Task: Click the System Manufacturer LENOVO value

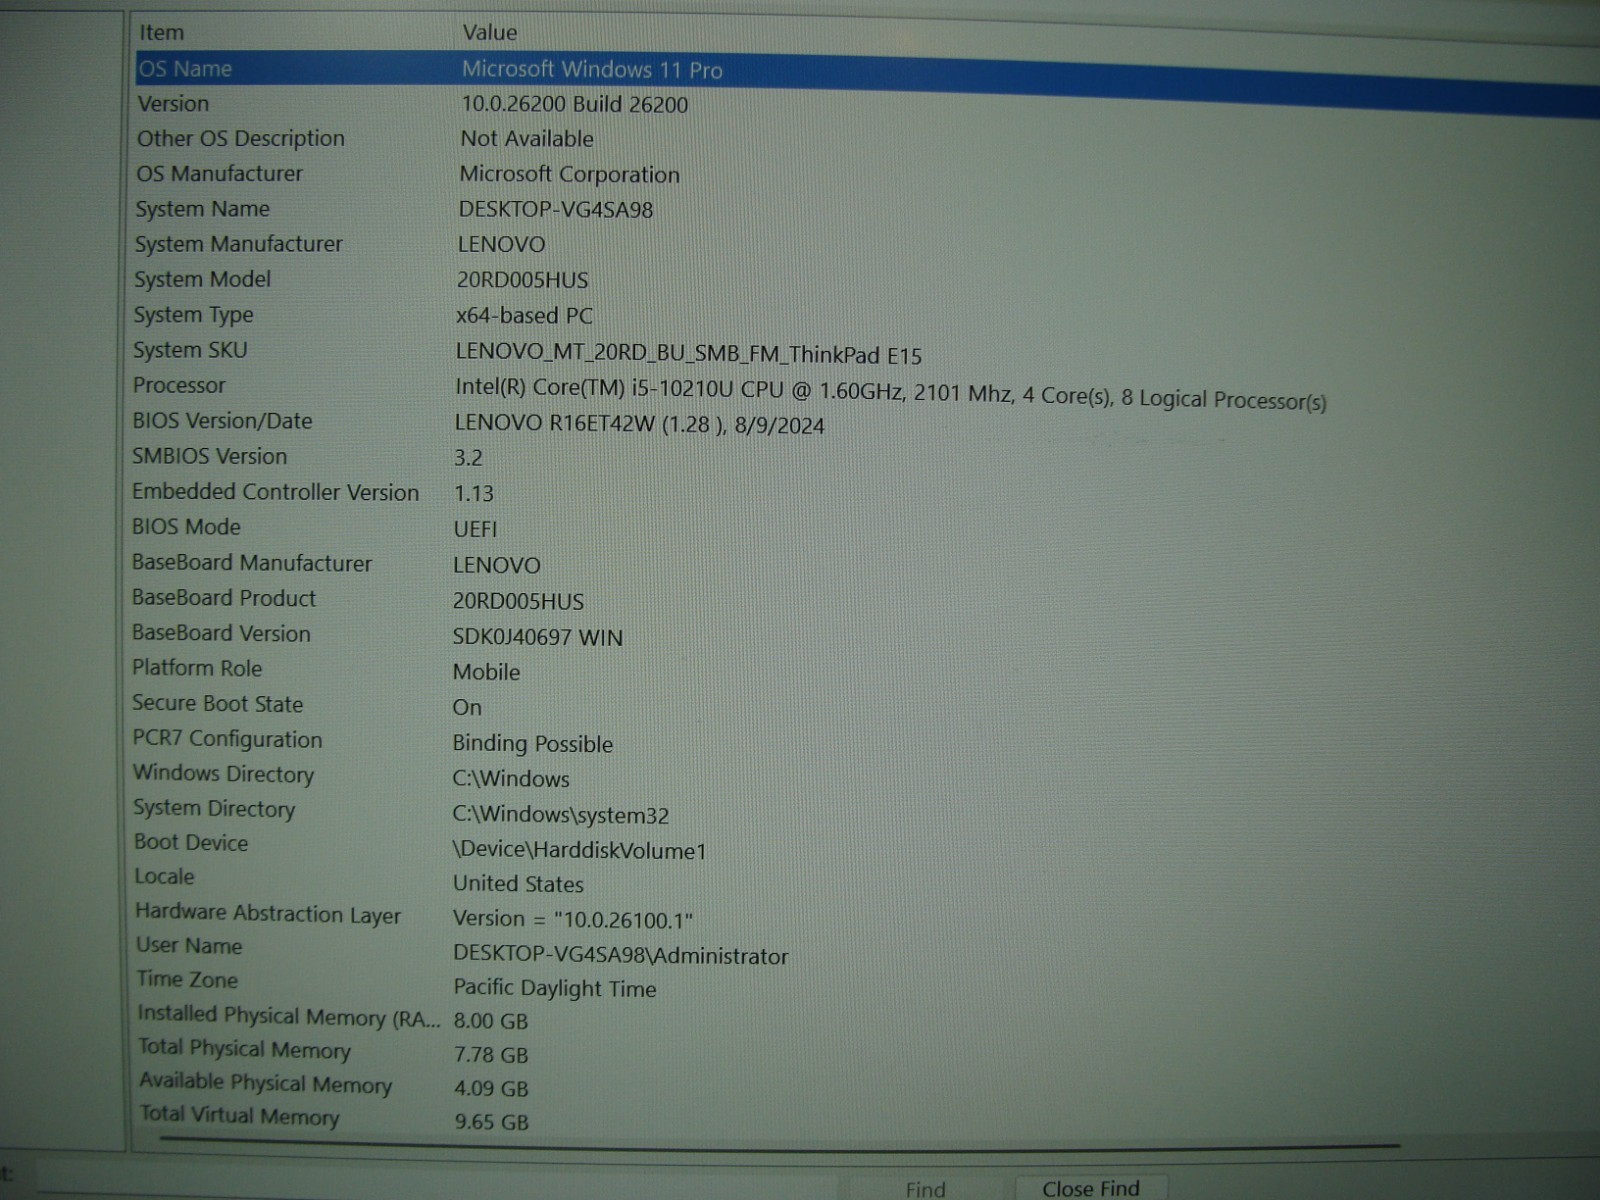Action: tap(502, 245)
